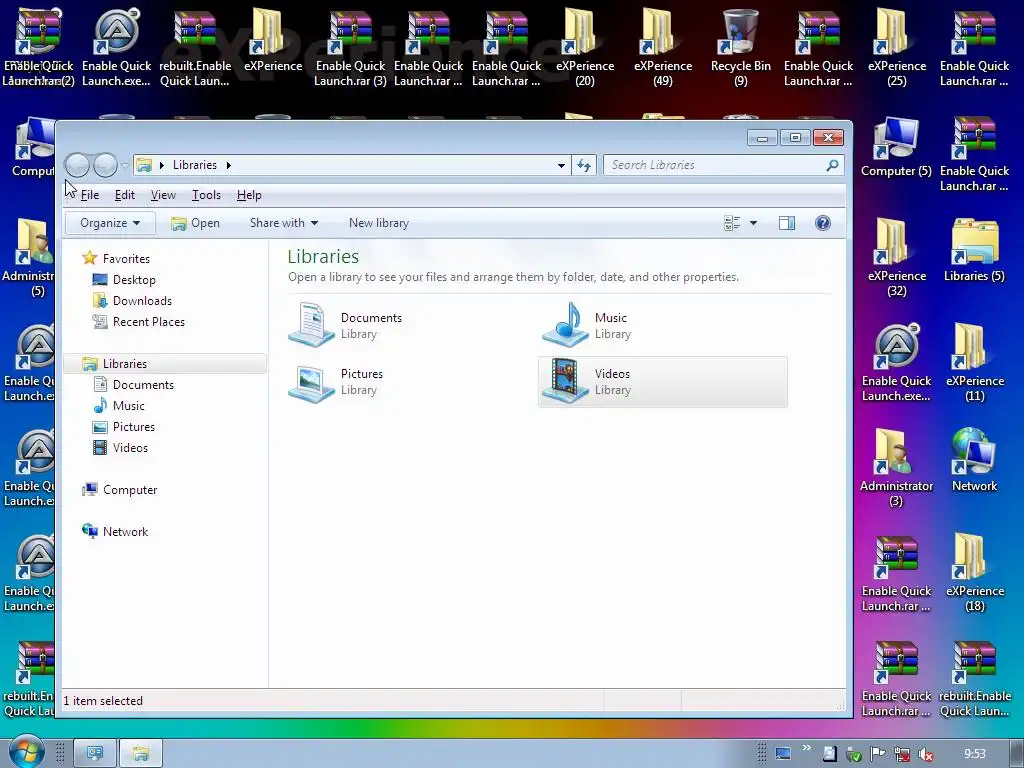Open the recent pages dropdown beside Forward
Viewport: 1024px width, 768px height.
125,165
